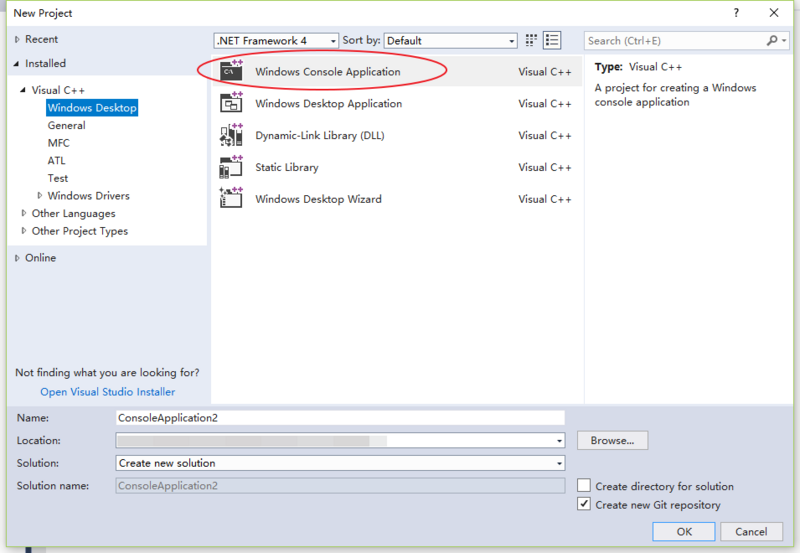The width and height of the screenshot is (800, 553).
Task: Collapse the Installed node
Action: pos(16,64)
